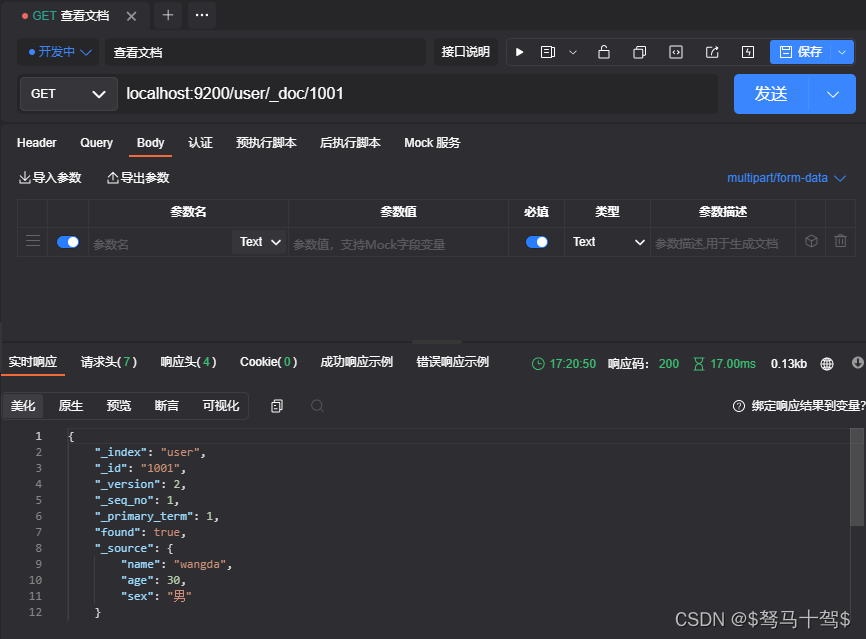This screenshot has height=639, width=866.
Task: Search the response with magnifier icon
Action: [317, 406]
